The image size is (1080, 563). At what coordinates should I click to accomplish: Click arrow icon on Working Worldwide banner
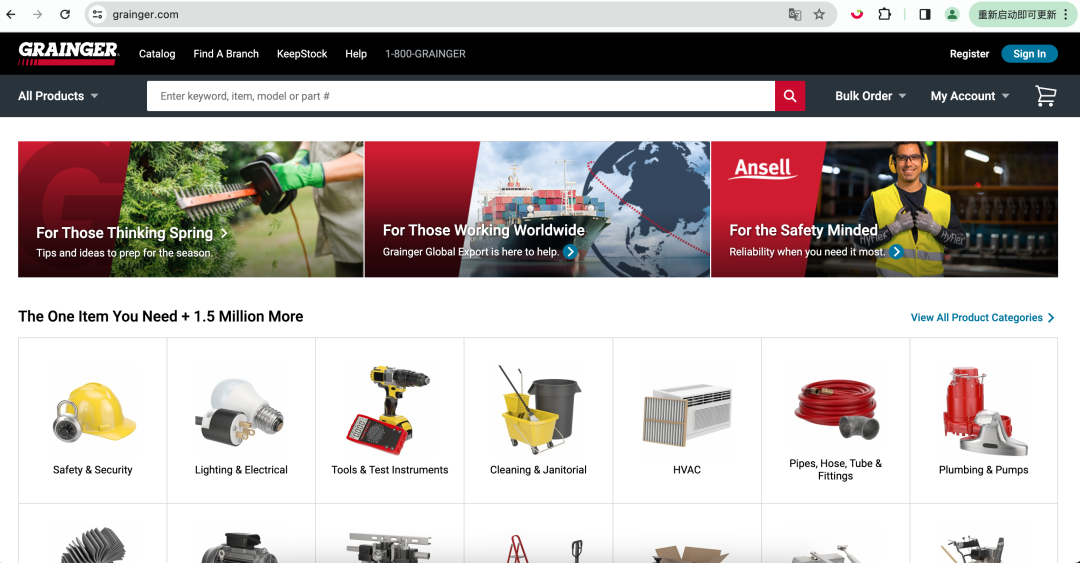(570, 252)
